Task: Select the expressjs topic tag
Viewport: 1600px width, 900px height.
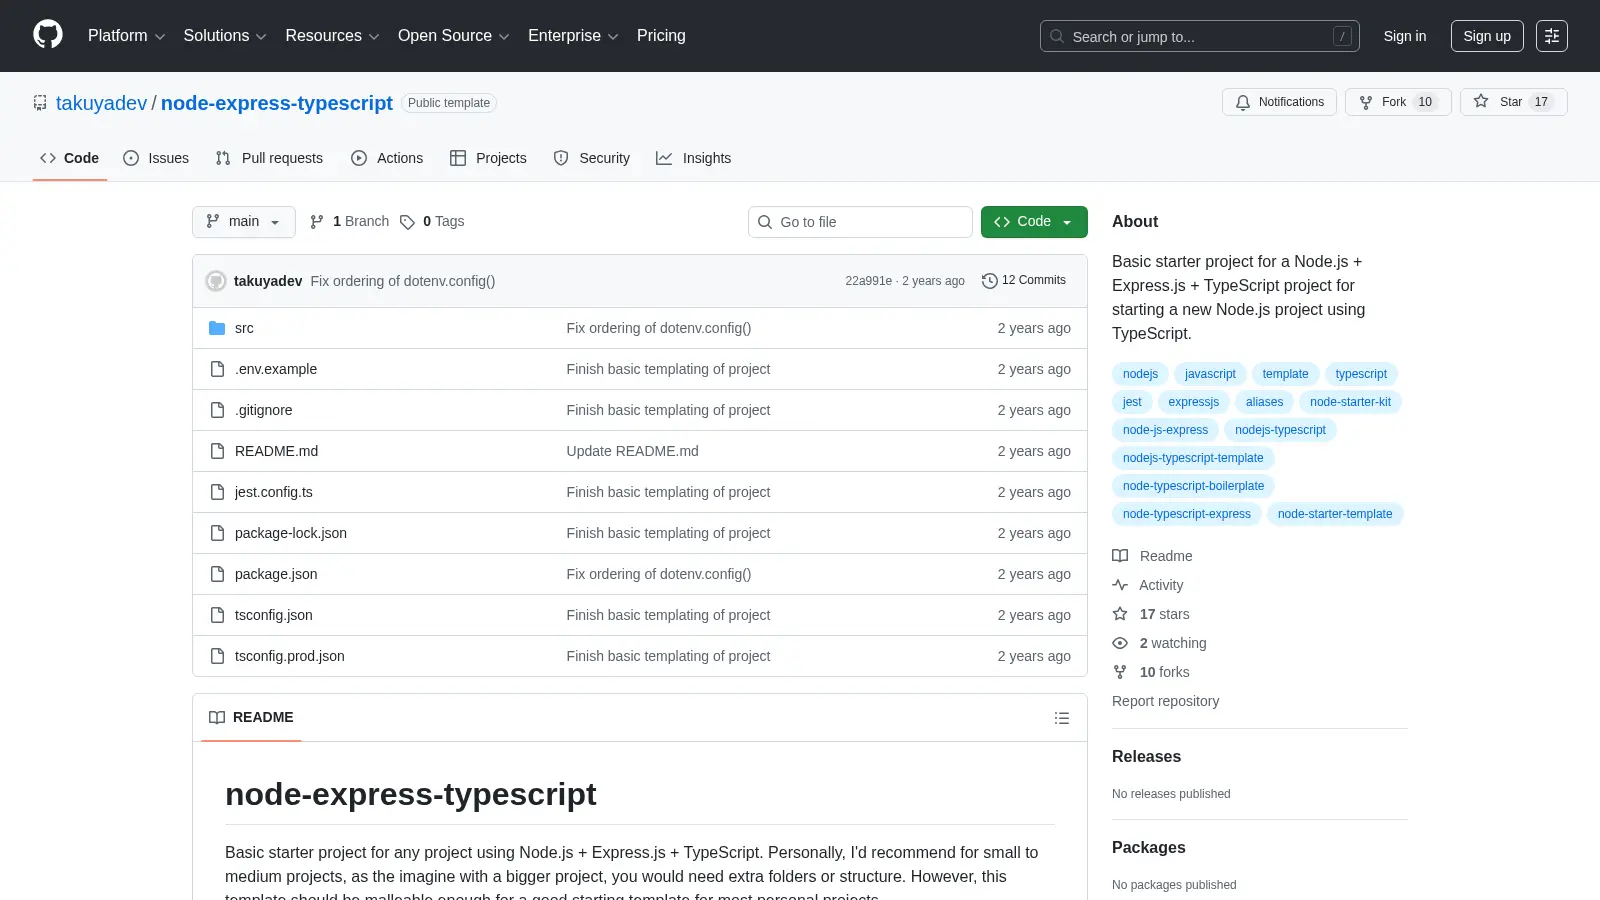Action: click(1193, 402)
